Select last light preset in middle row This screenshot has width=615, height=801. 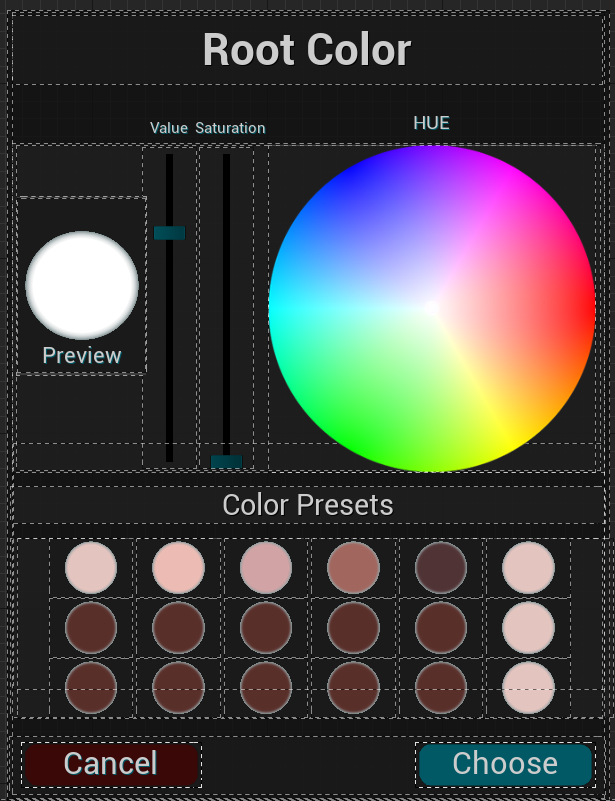[528, 628]
